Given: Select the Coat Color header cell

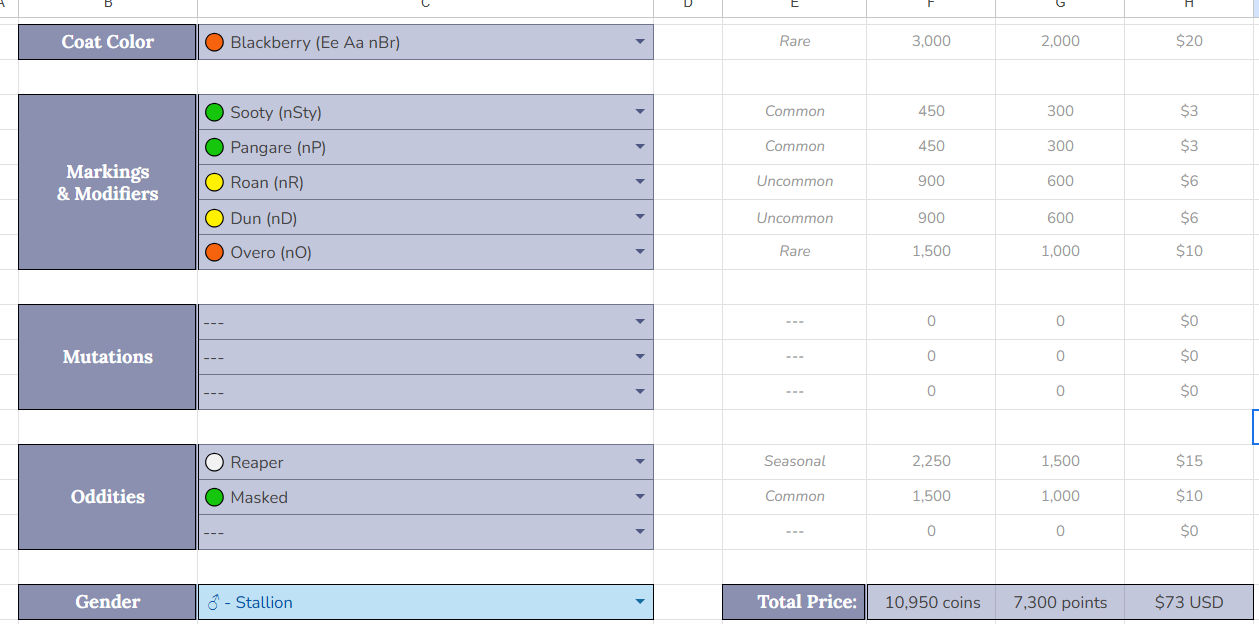Looking at the screenshot, I should [x=107, y=42].
